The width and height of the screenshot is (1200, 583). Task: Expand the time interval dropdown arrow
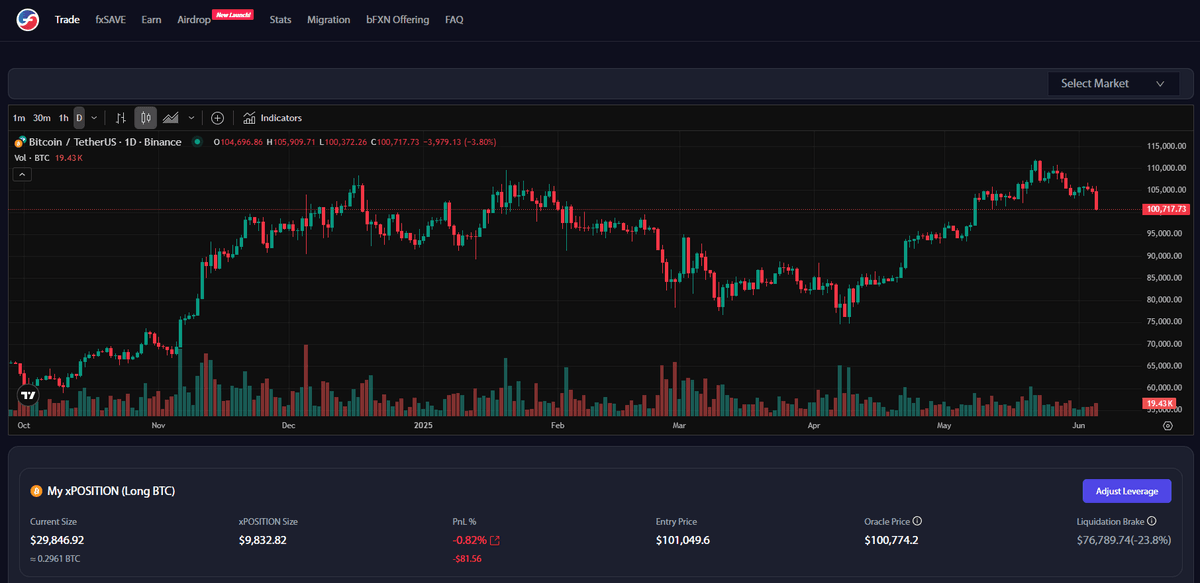point(94,118)
